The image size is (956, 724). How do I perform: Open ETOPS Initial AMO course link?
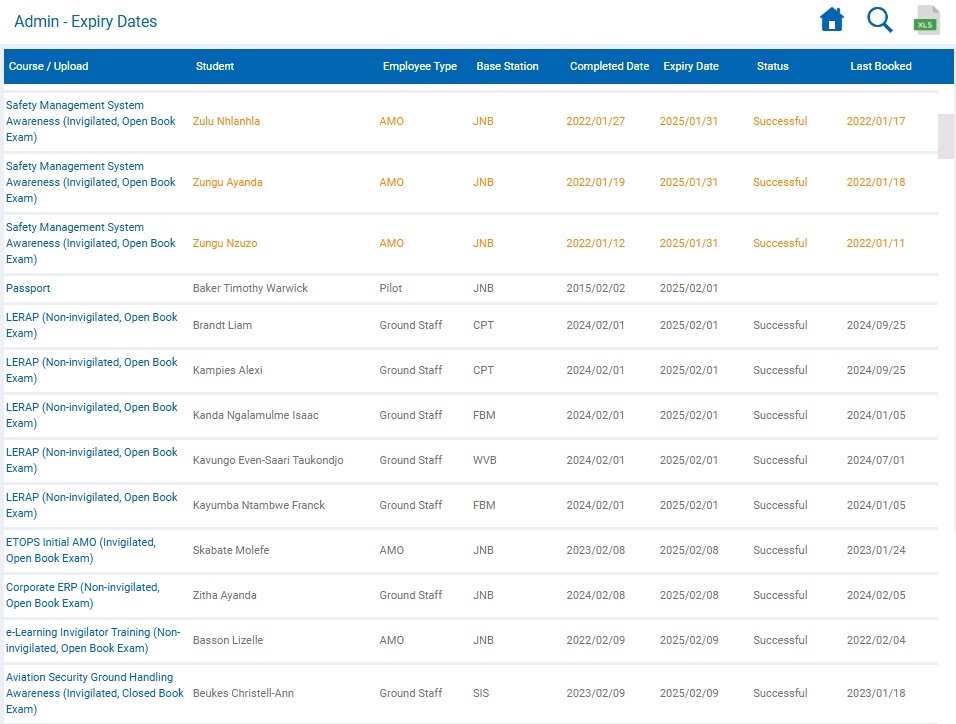[x=81, y=550]
